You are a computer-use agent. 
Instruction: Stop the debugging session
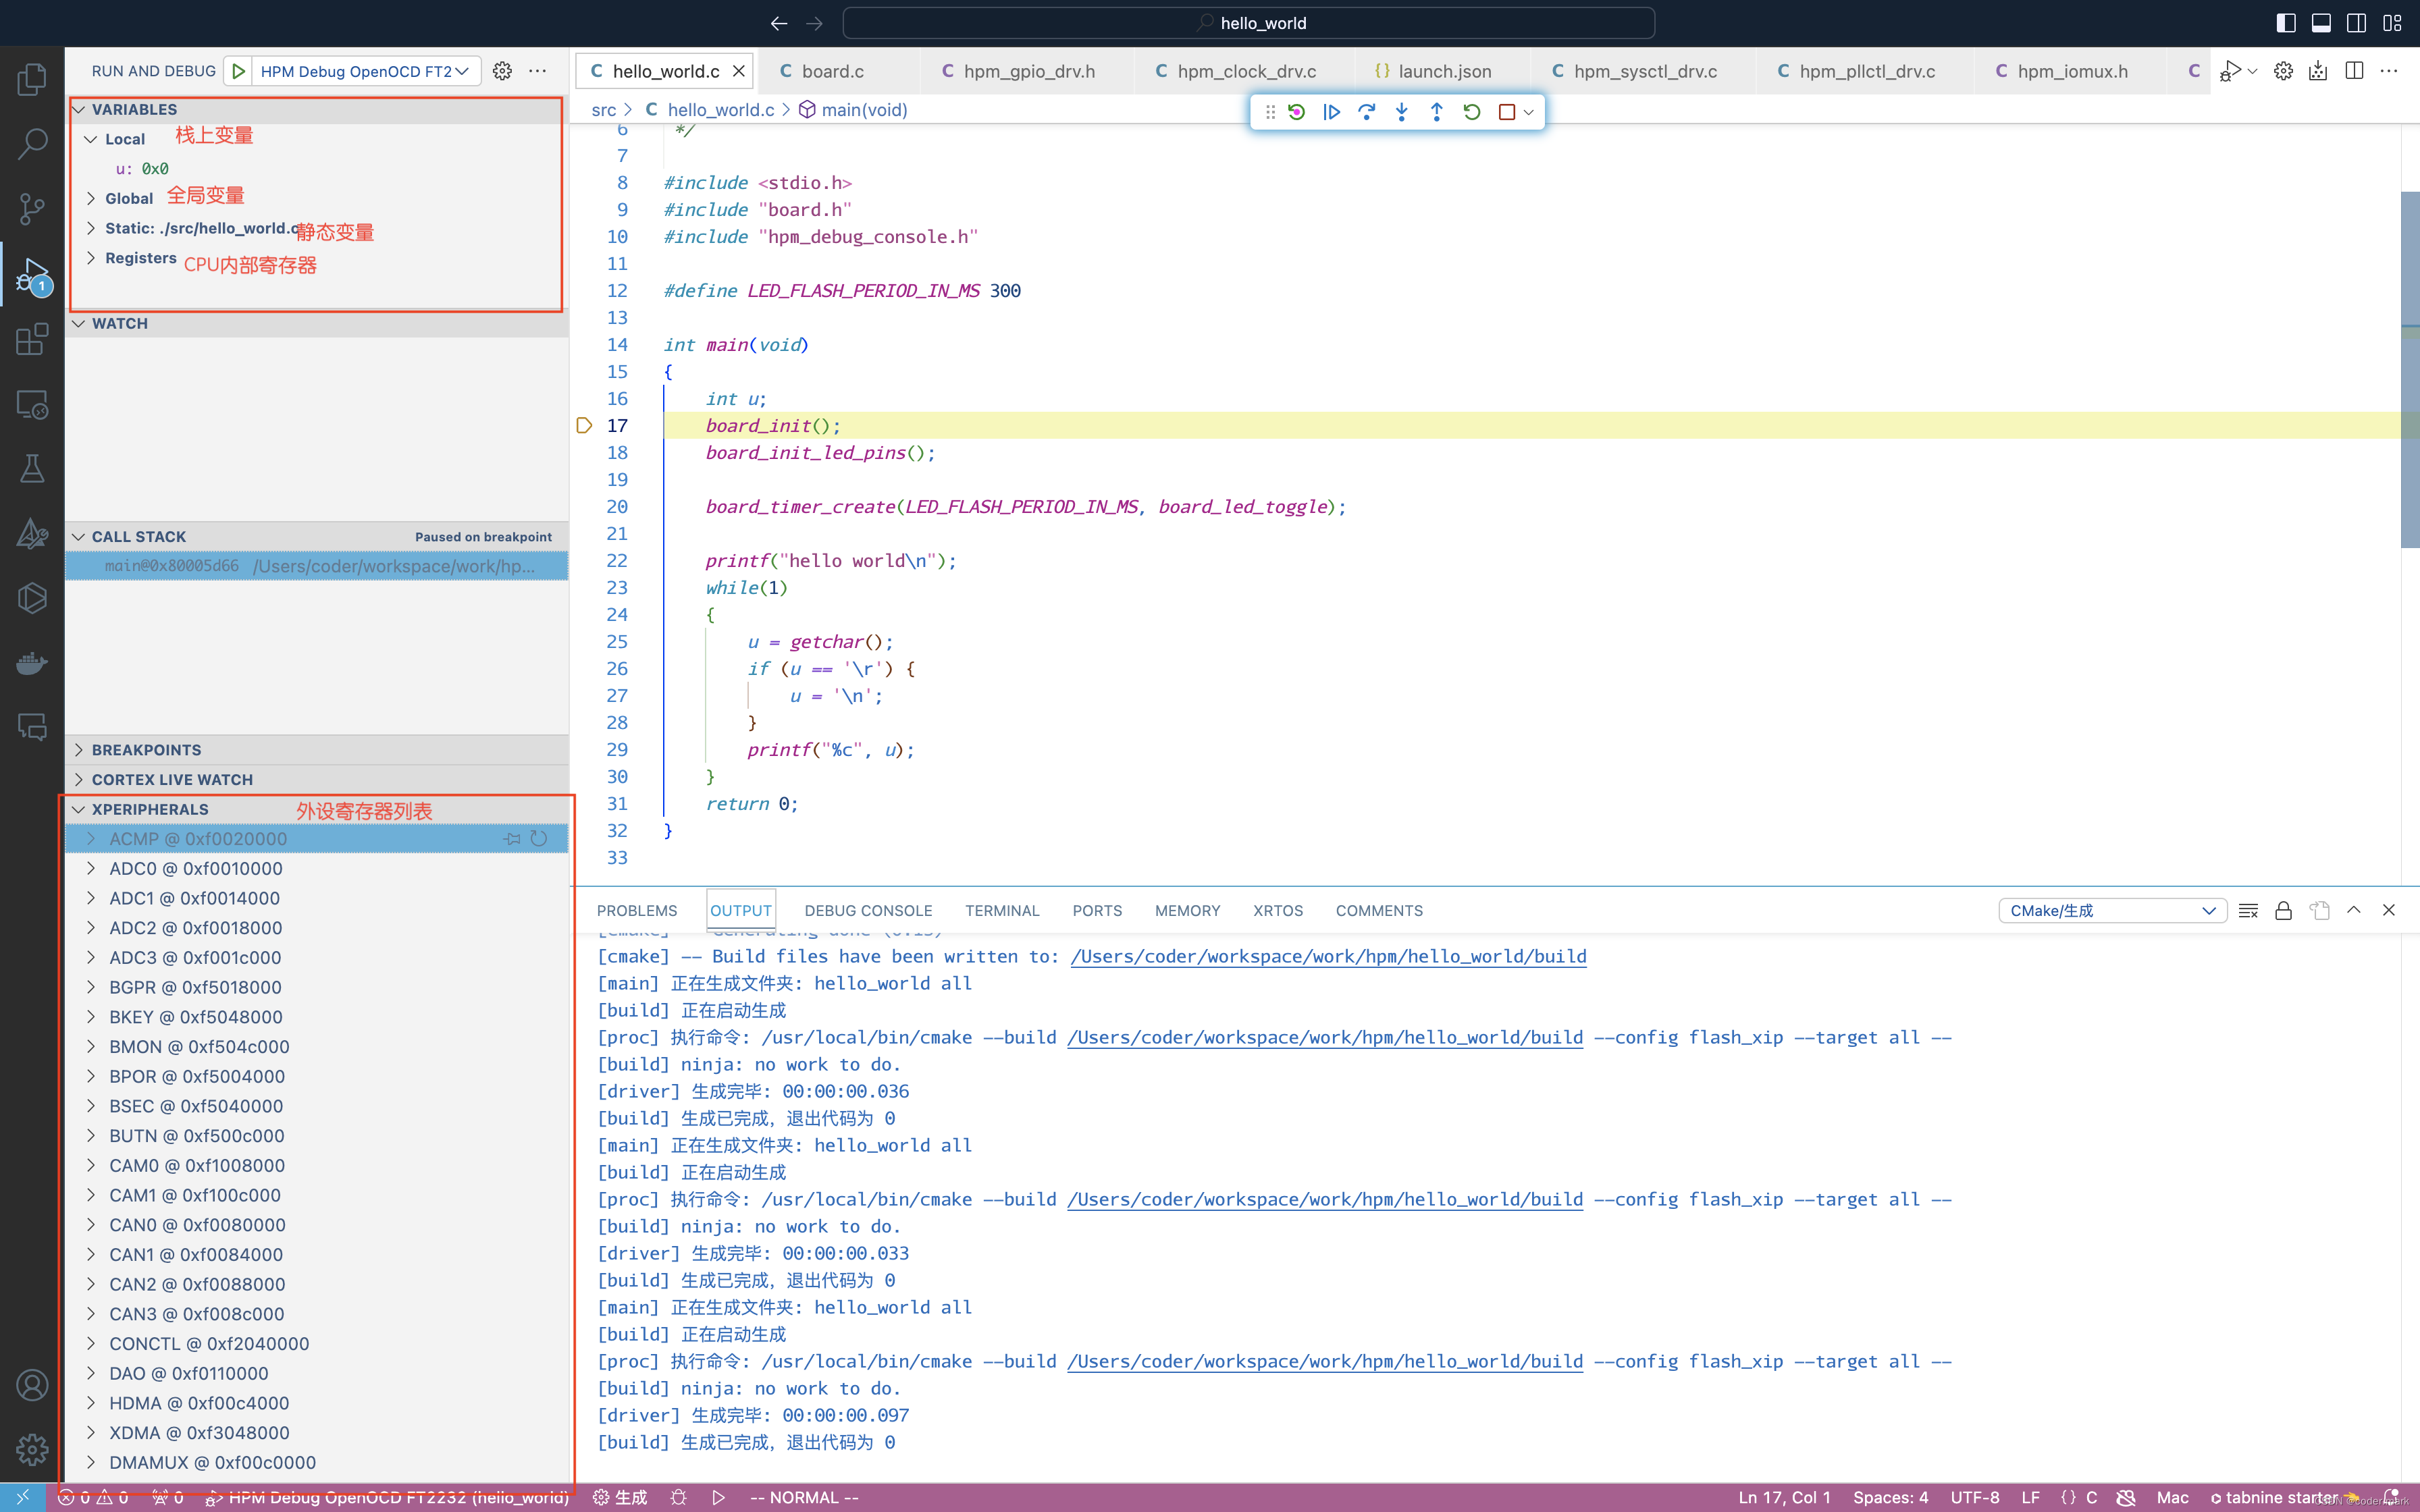coord(1507,112)
